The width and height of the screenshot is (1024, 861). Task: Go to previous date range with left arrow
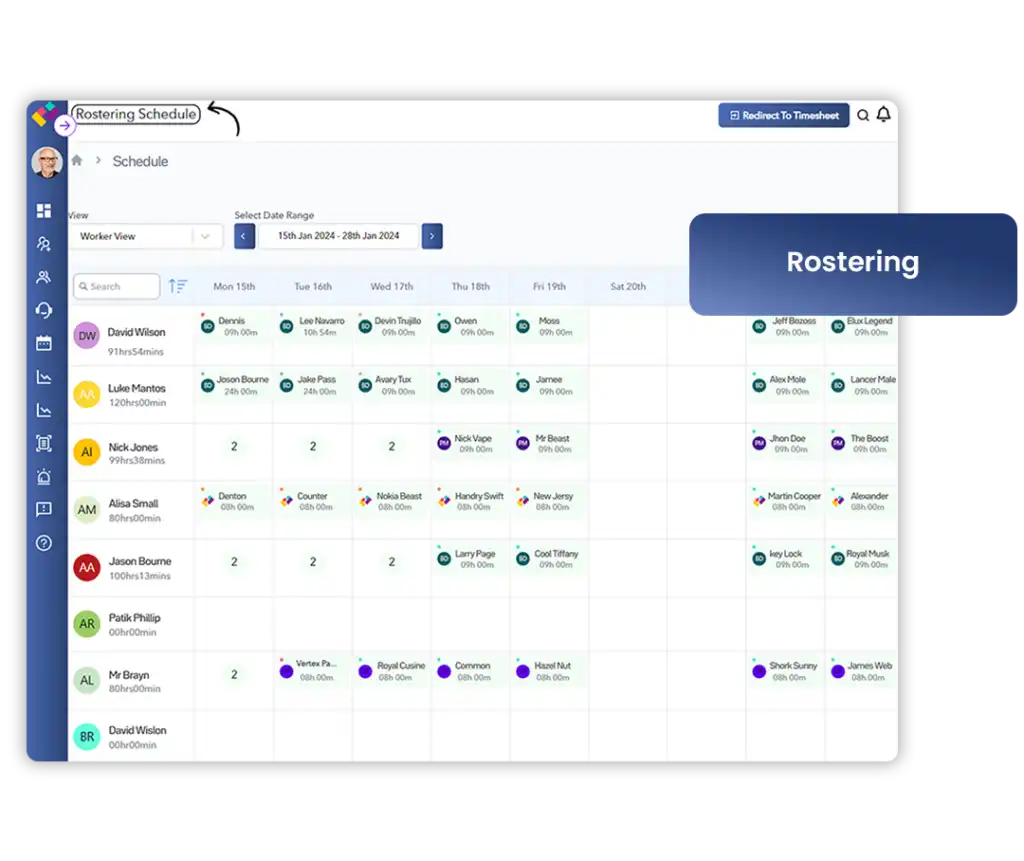coord(245,236)
